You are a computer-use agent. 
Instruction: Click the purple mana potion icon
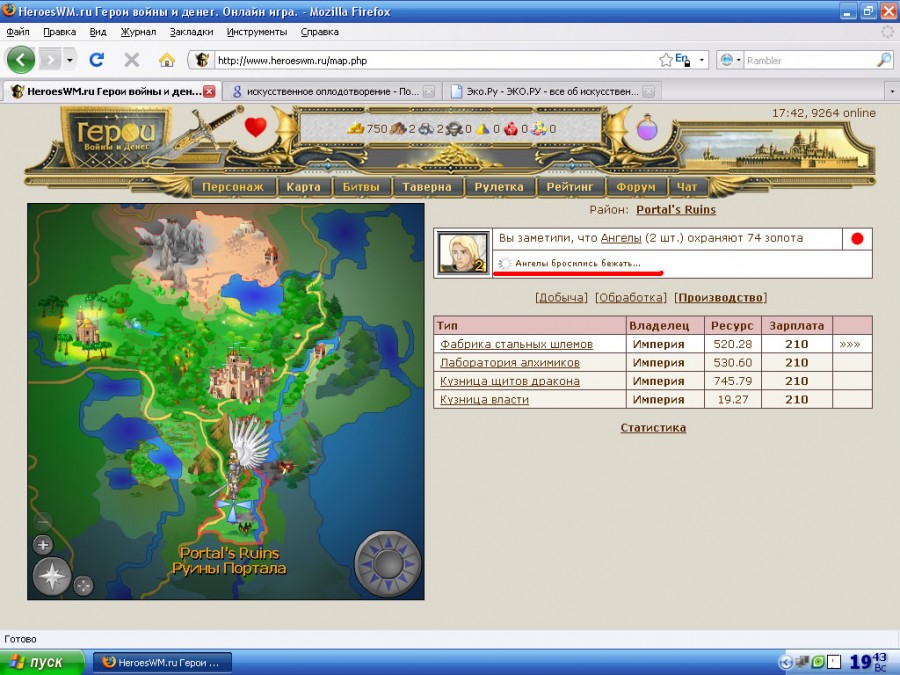click(646, 126)
